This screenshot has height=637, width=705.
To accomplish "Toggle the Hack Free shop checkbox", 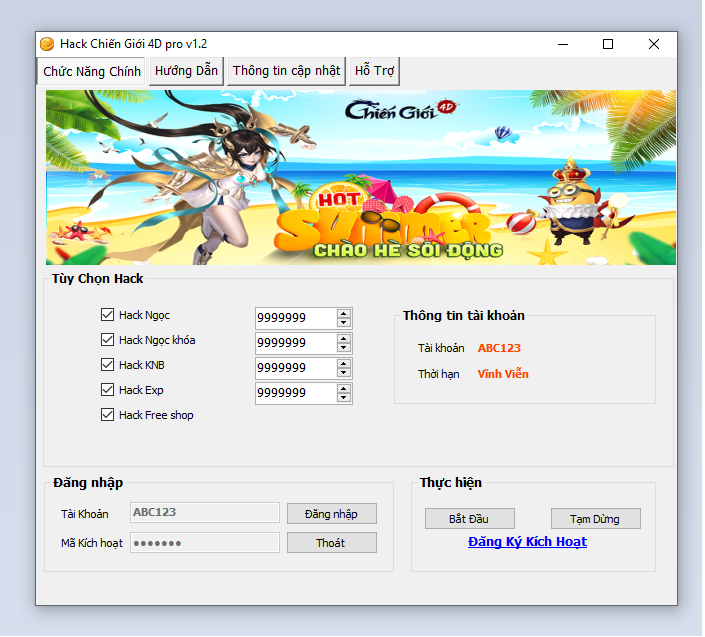I will click(108, 415).
